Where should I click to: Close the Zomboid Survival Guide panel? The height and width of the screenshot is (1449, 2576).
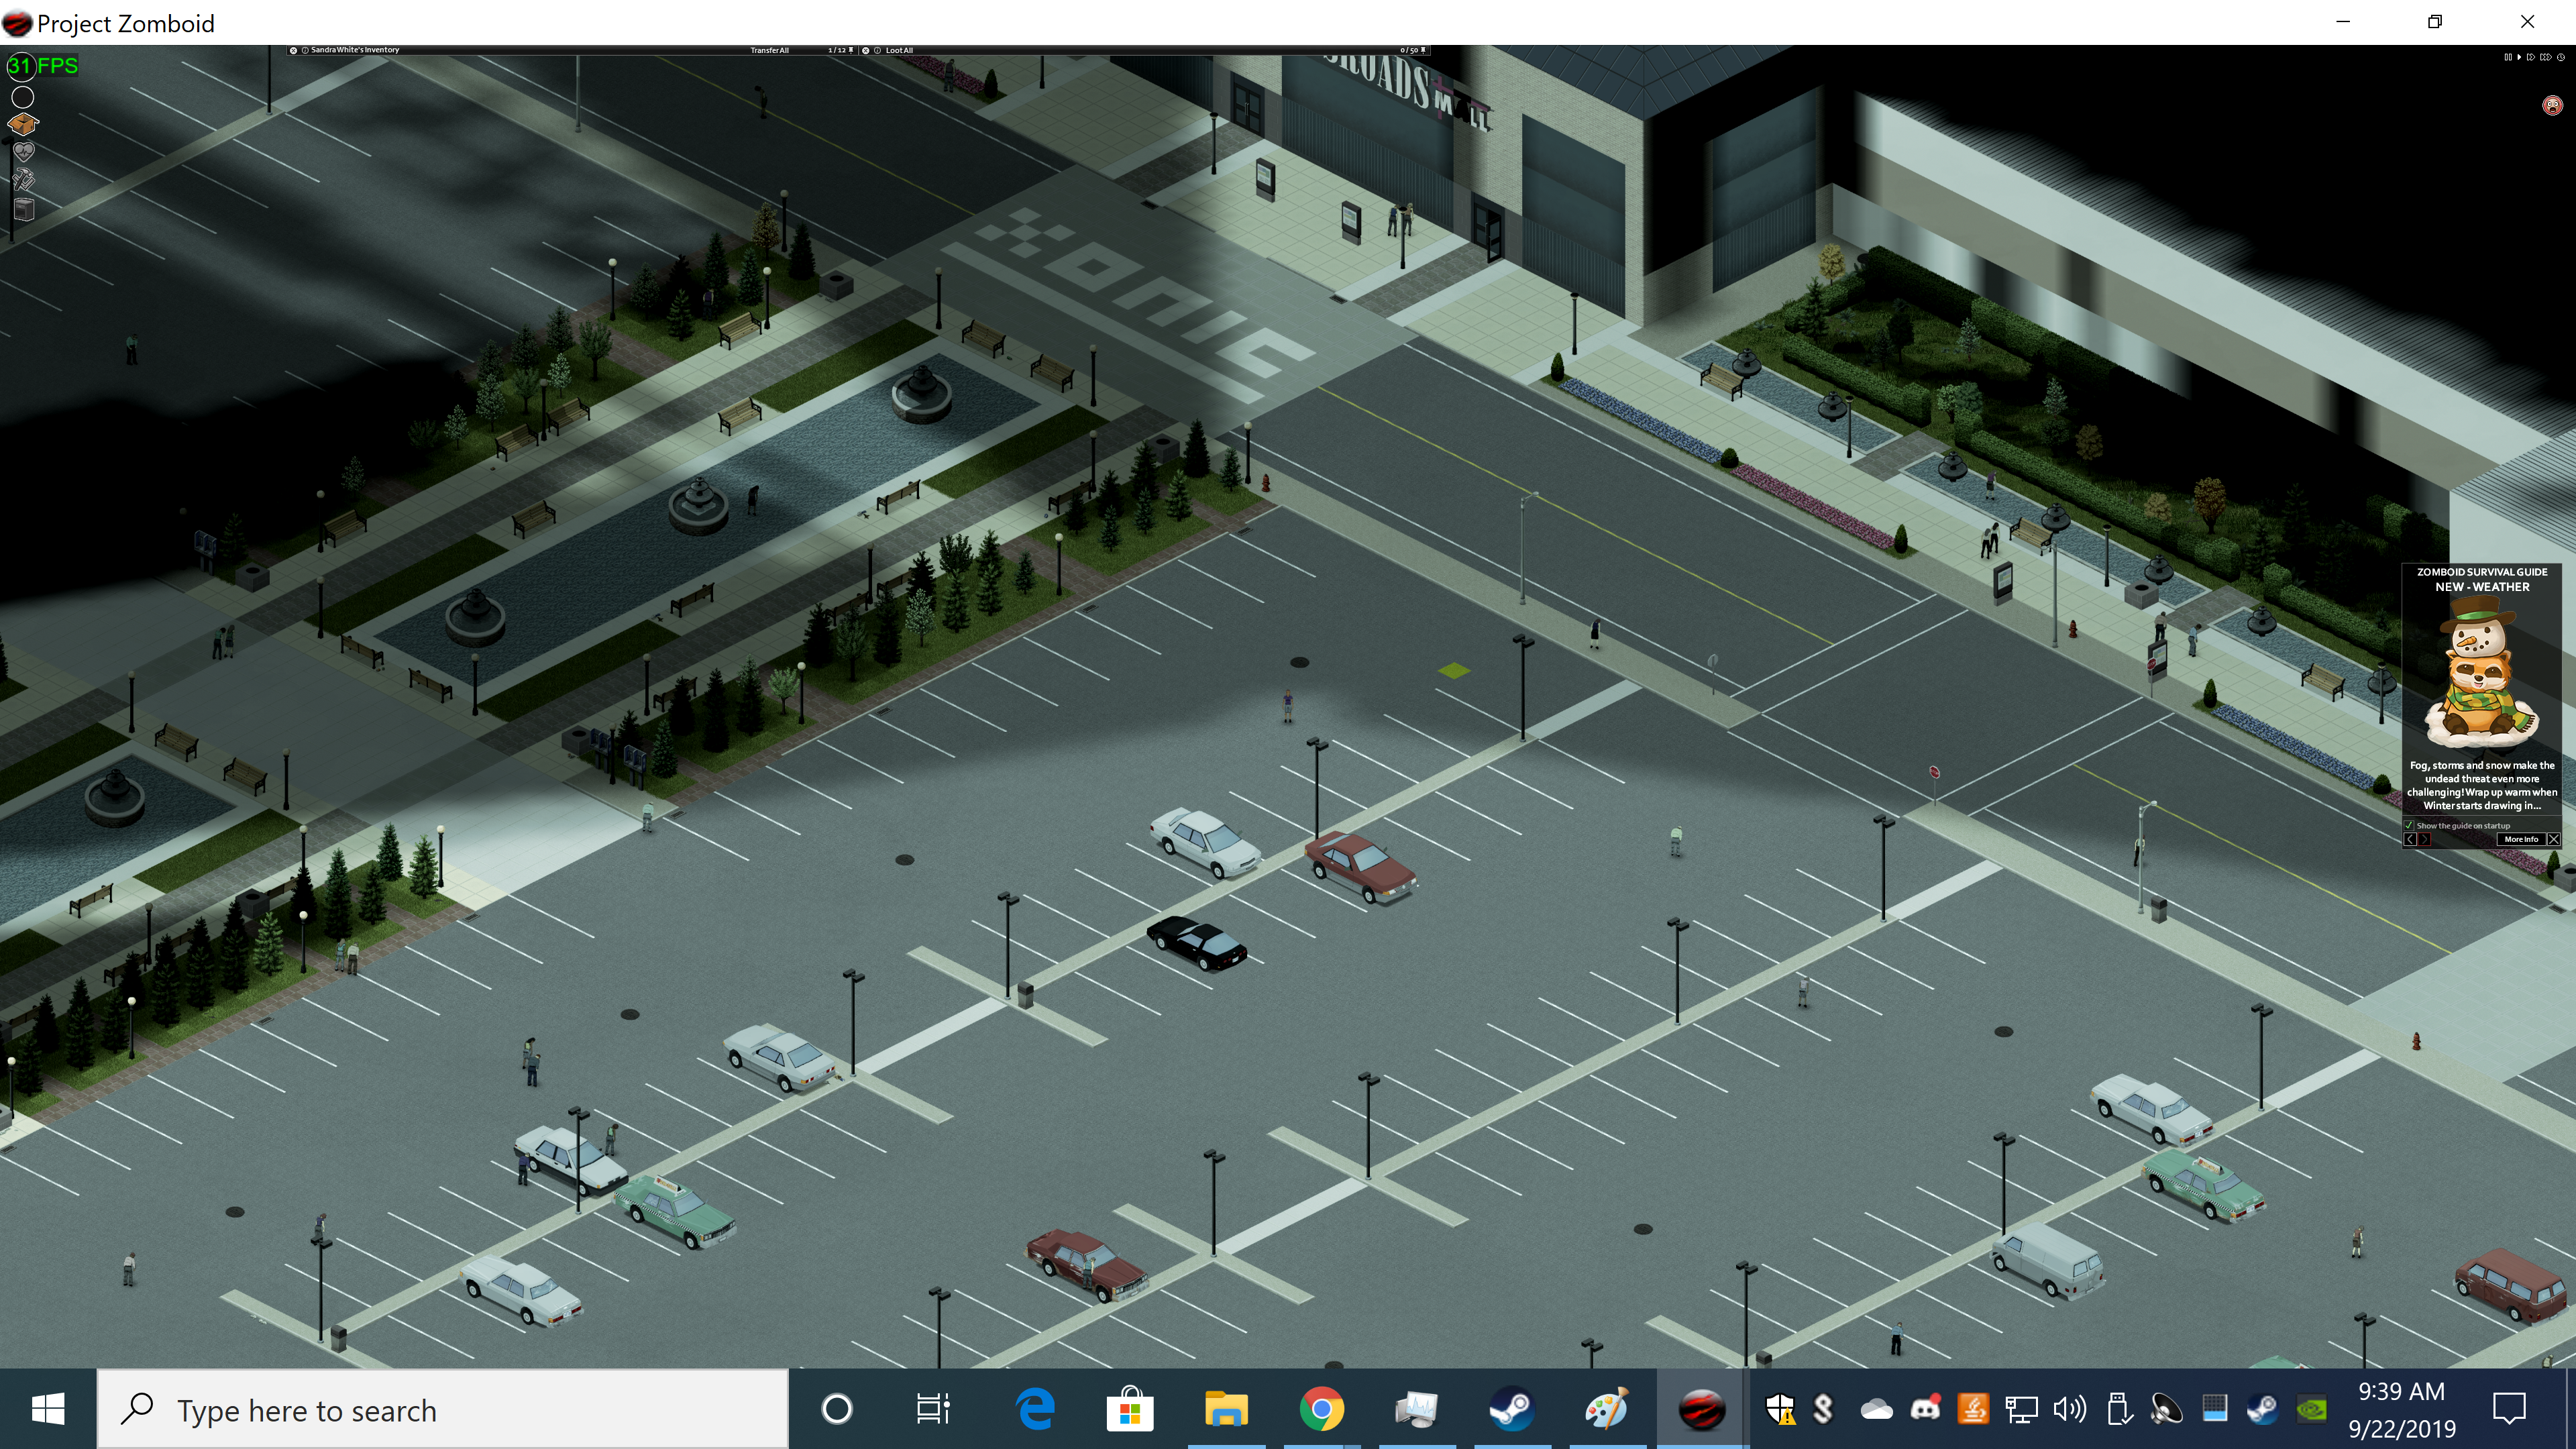[x=2554, y=840]
